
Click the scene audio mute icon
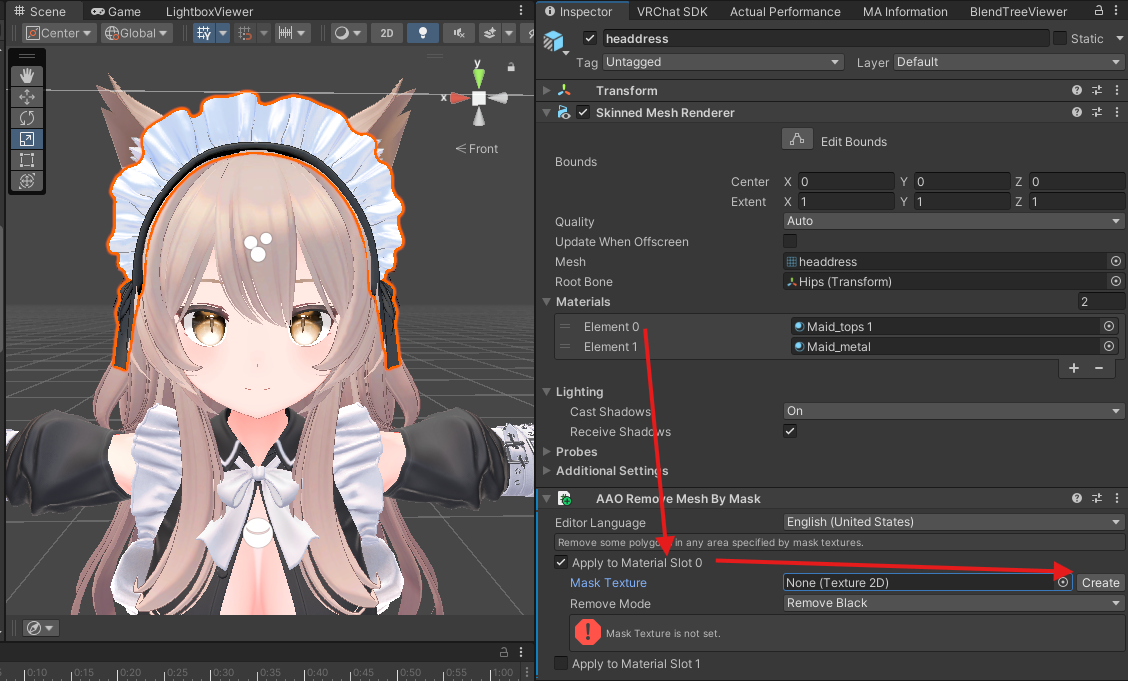[x=458, y=33]
